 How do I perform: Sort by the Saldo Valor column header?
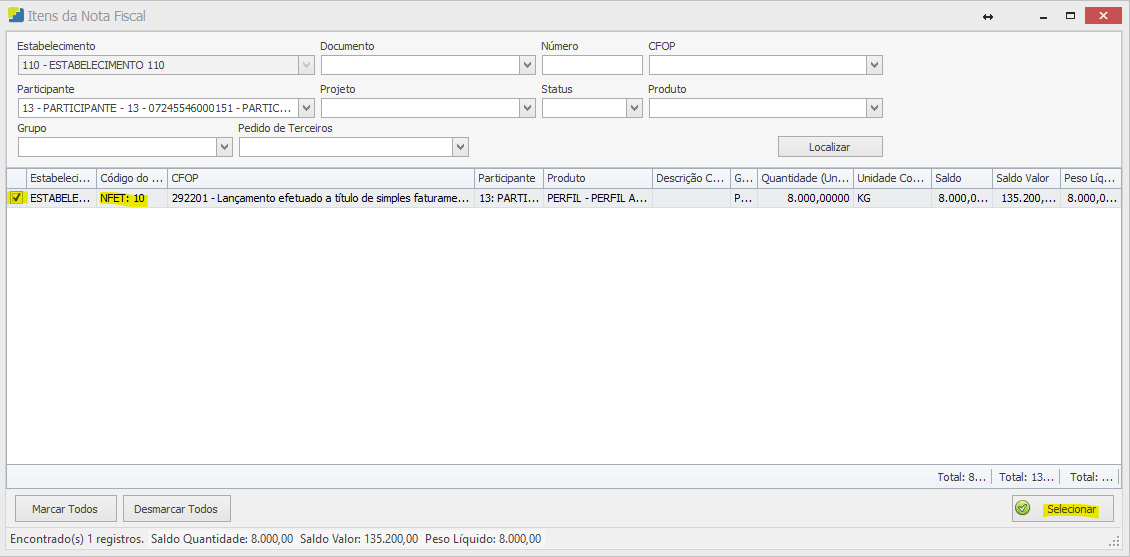tap(1024, 178)
